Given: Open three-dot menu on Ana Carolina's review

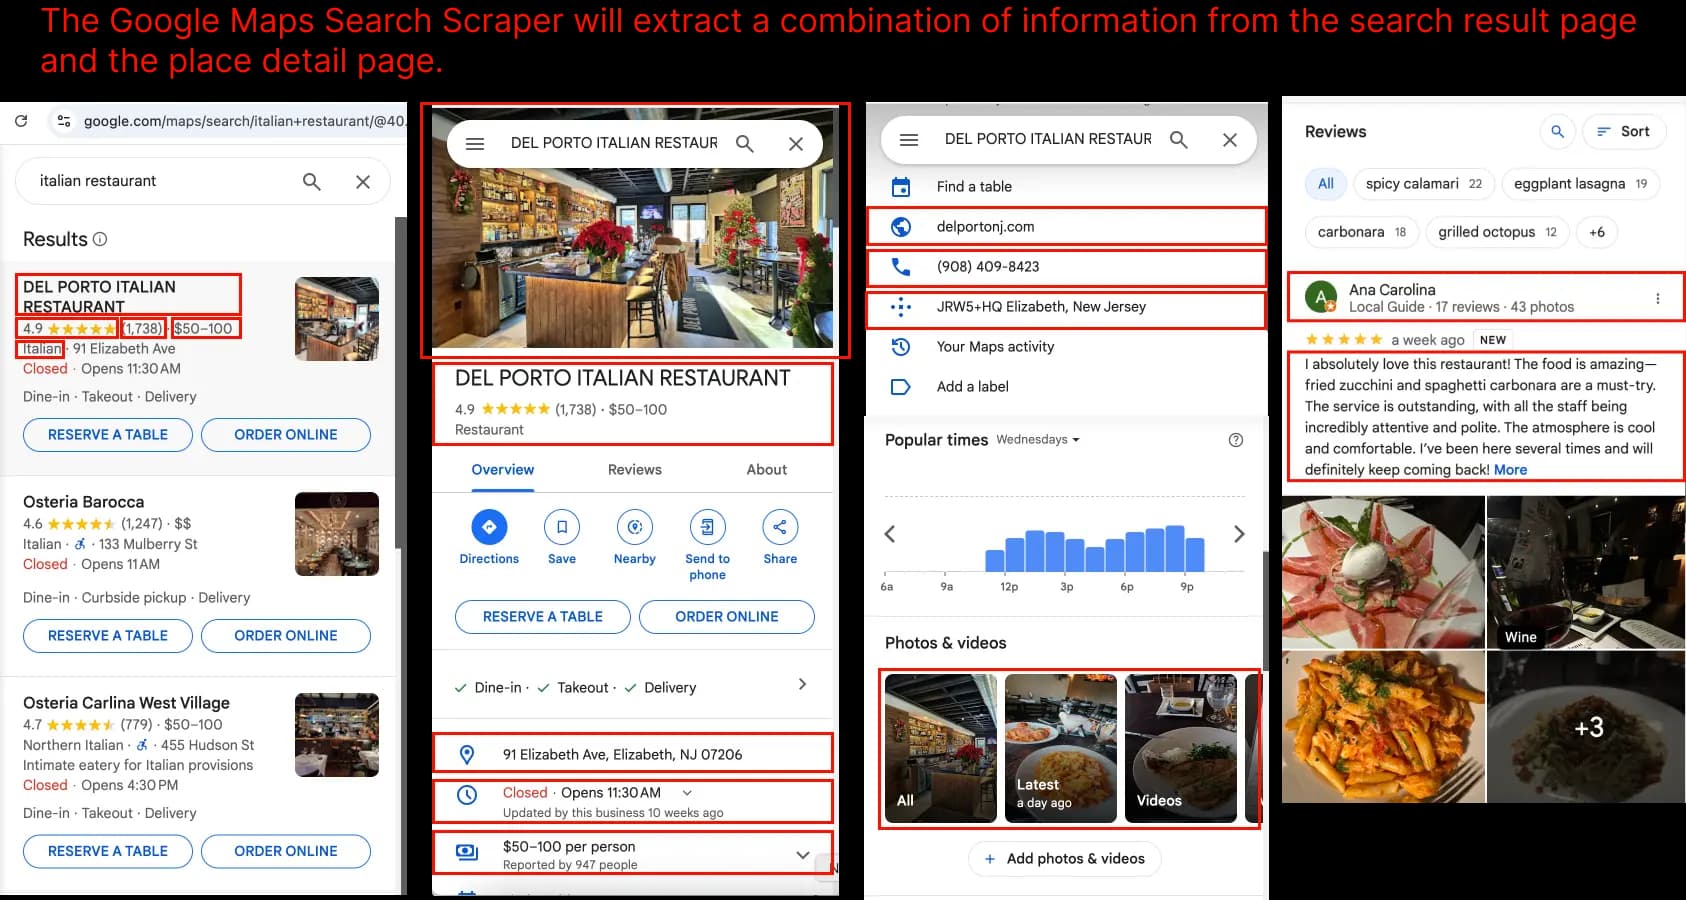Looking at the screenshot, I should tap(1658, 298).
